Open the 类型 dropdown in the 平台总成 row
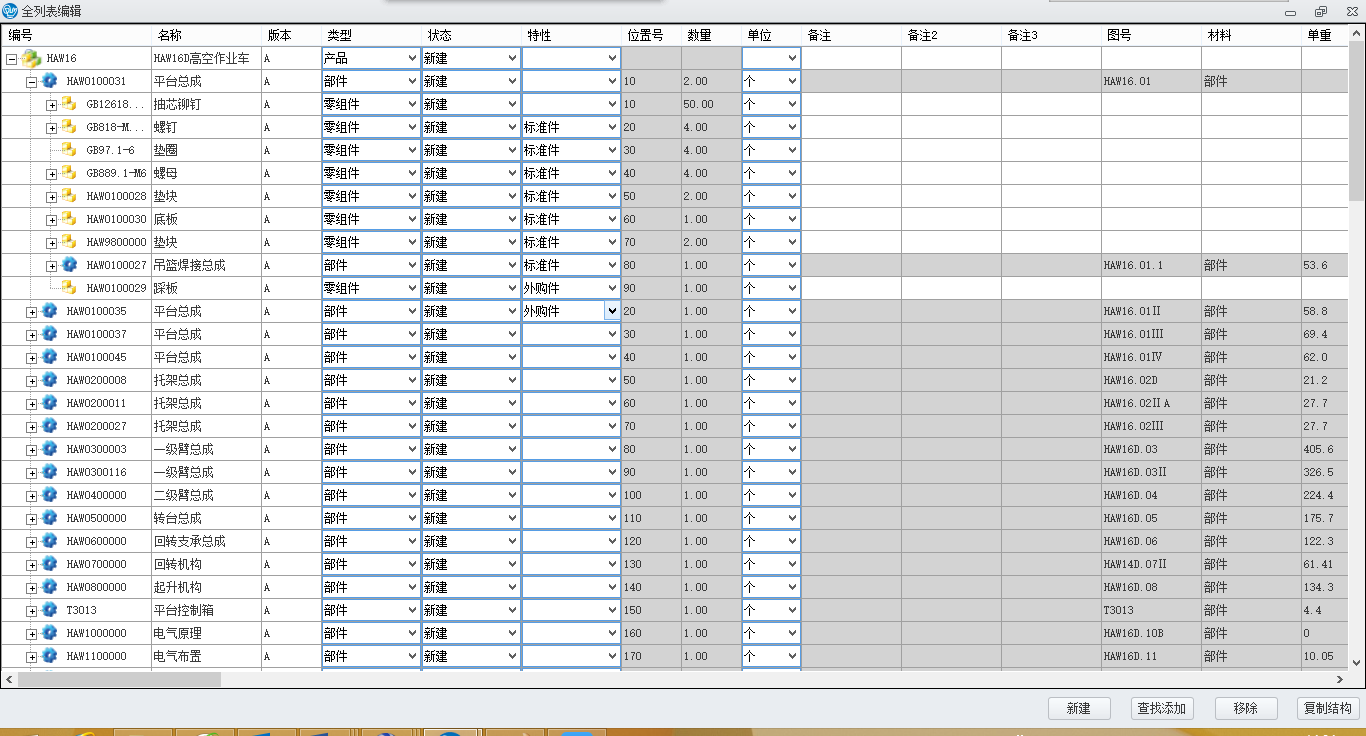 coord(413,81)
